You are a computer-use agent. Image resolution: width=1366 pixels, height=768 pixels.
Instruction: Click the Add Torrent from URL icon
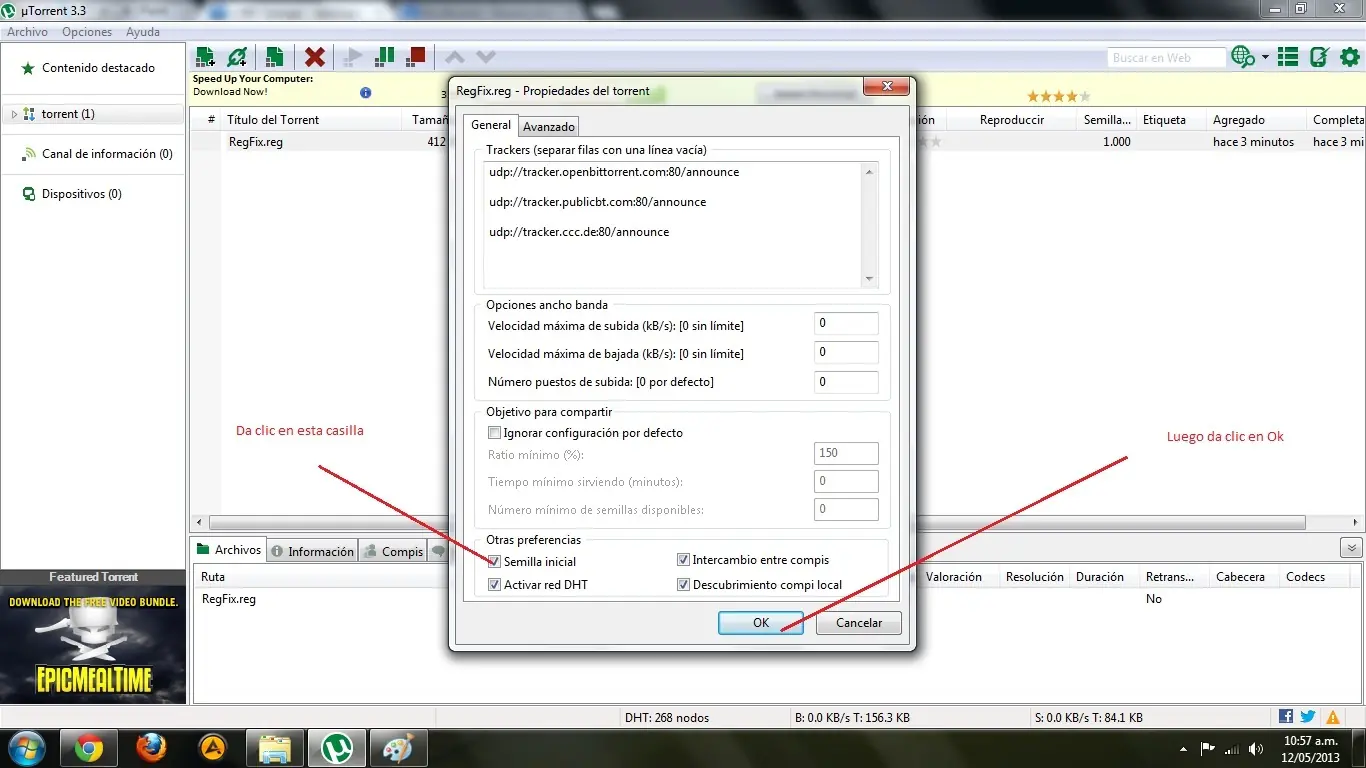point(237,57)
